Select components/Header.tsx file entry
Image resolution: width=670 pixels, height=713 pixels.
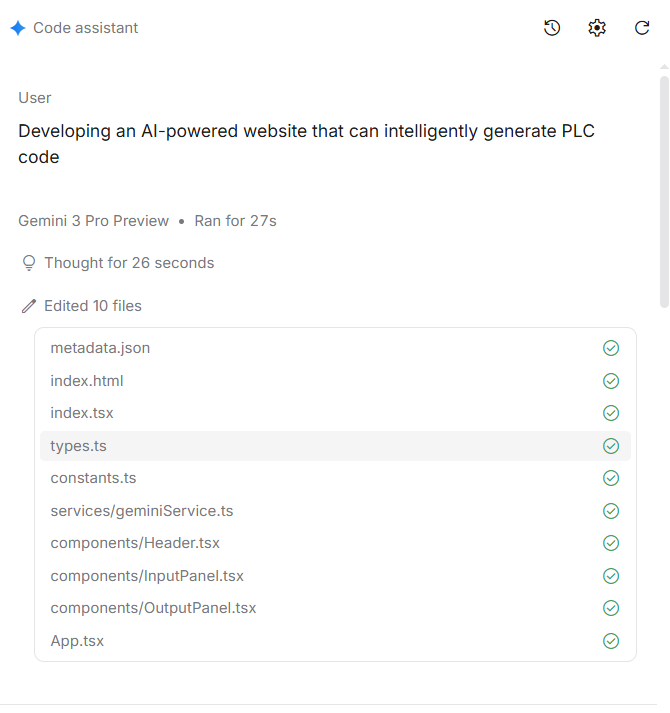click(135, 543)
